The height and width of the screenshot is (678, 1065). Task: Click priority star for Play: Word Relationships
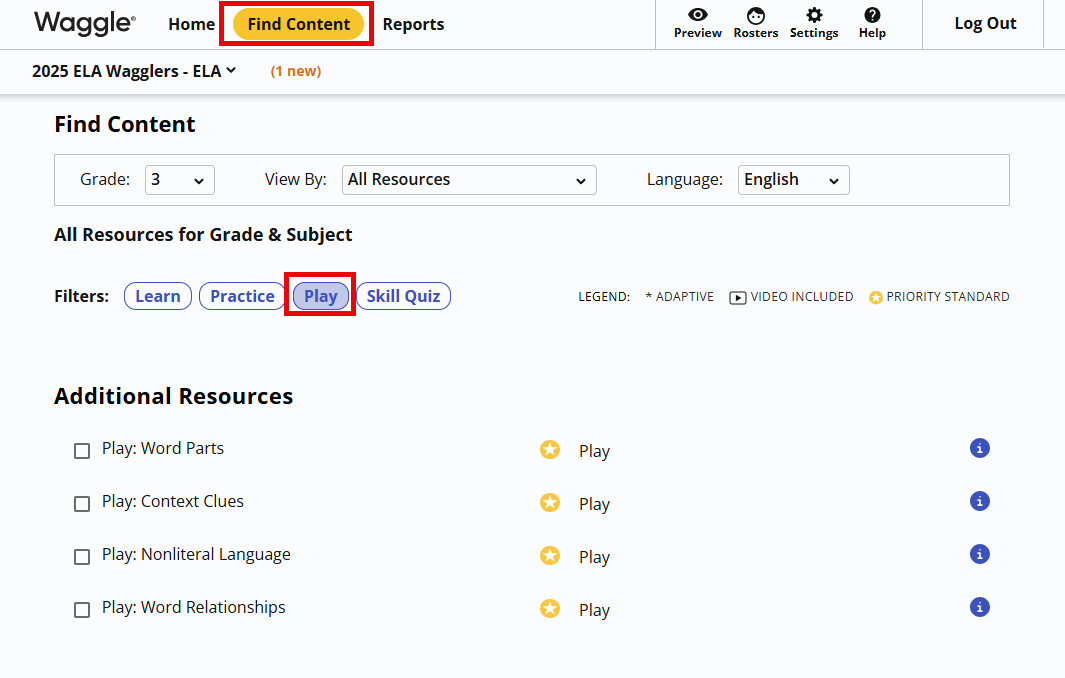pyautogui.click(x=550, y=609)
